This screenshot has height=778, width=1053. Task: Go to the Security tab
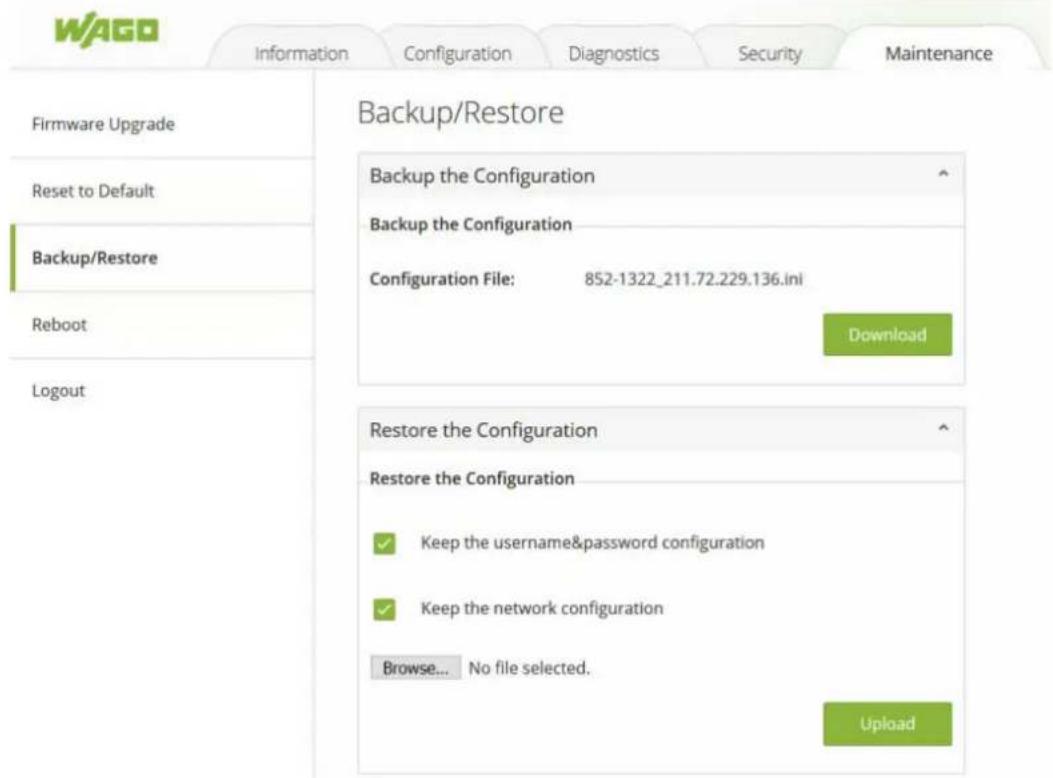[770, 53]
